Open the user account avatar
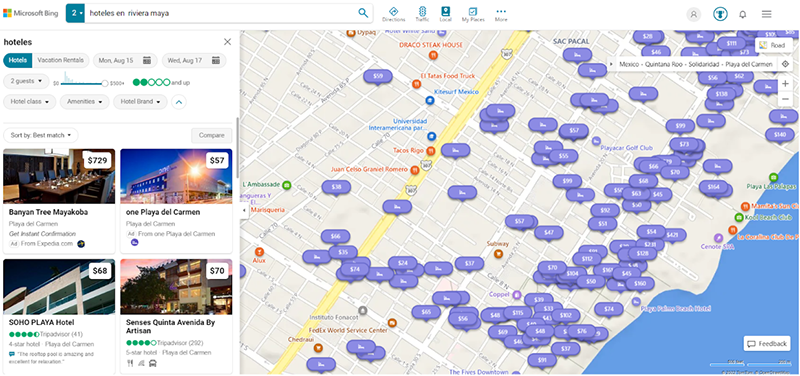This screenshot has width=800, height=376. tap(693, 14)
